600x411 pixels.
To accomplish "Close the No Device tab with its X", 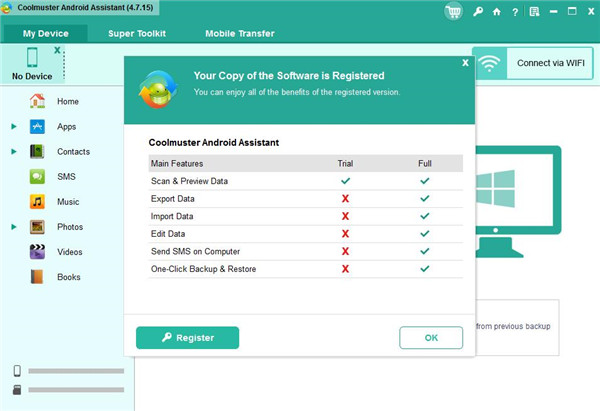I will tap(57, 49).
